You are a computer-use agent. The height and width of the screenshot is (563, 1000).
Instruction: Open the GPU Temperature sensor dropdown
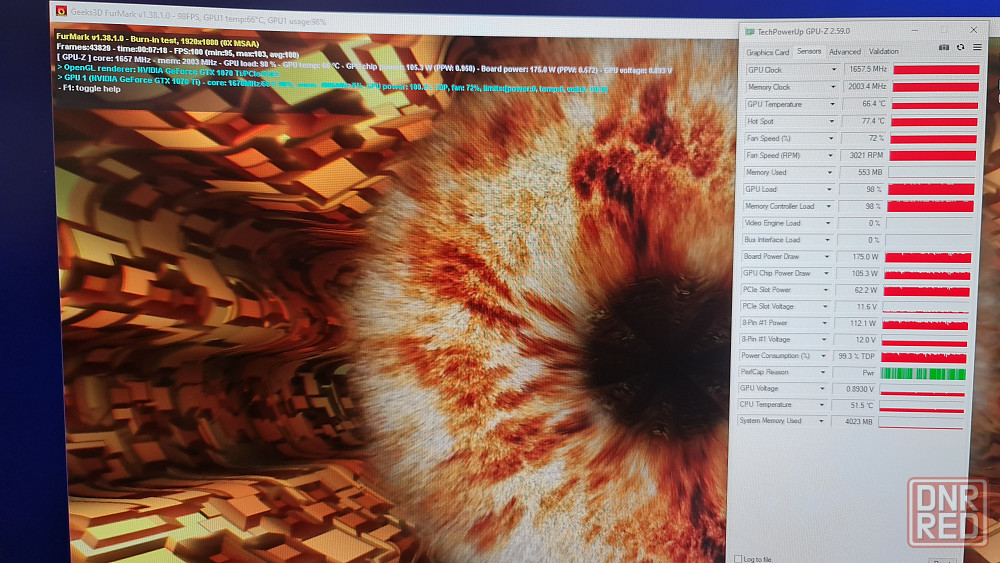click(832, 104)
